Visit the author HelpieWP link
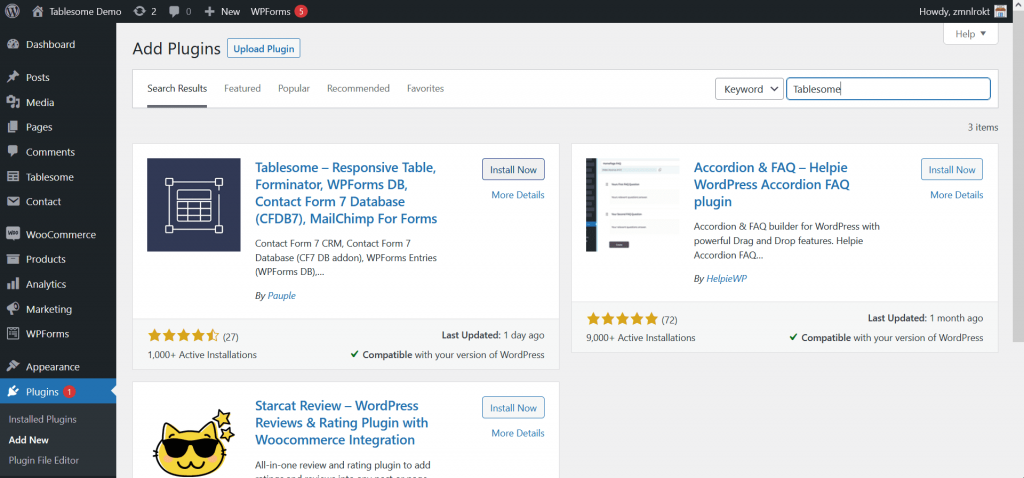1024x478 pixels. point(727,278)
